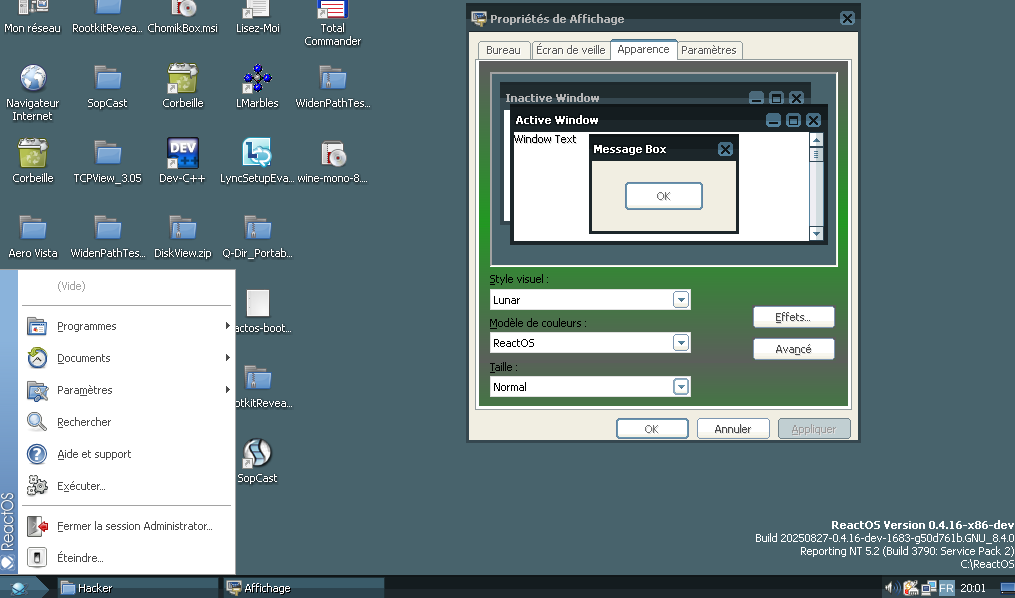
Task: Select the SopCast folder beside Navigateur Internet
Action: (x=107, y=78)
